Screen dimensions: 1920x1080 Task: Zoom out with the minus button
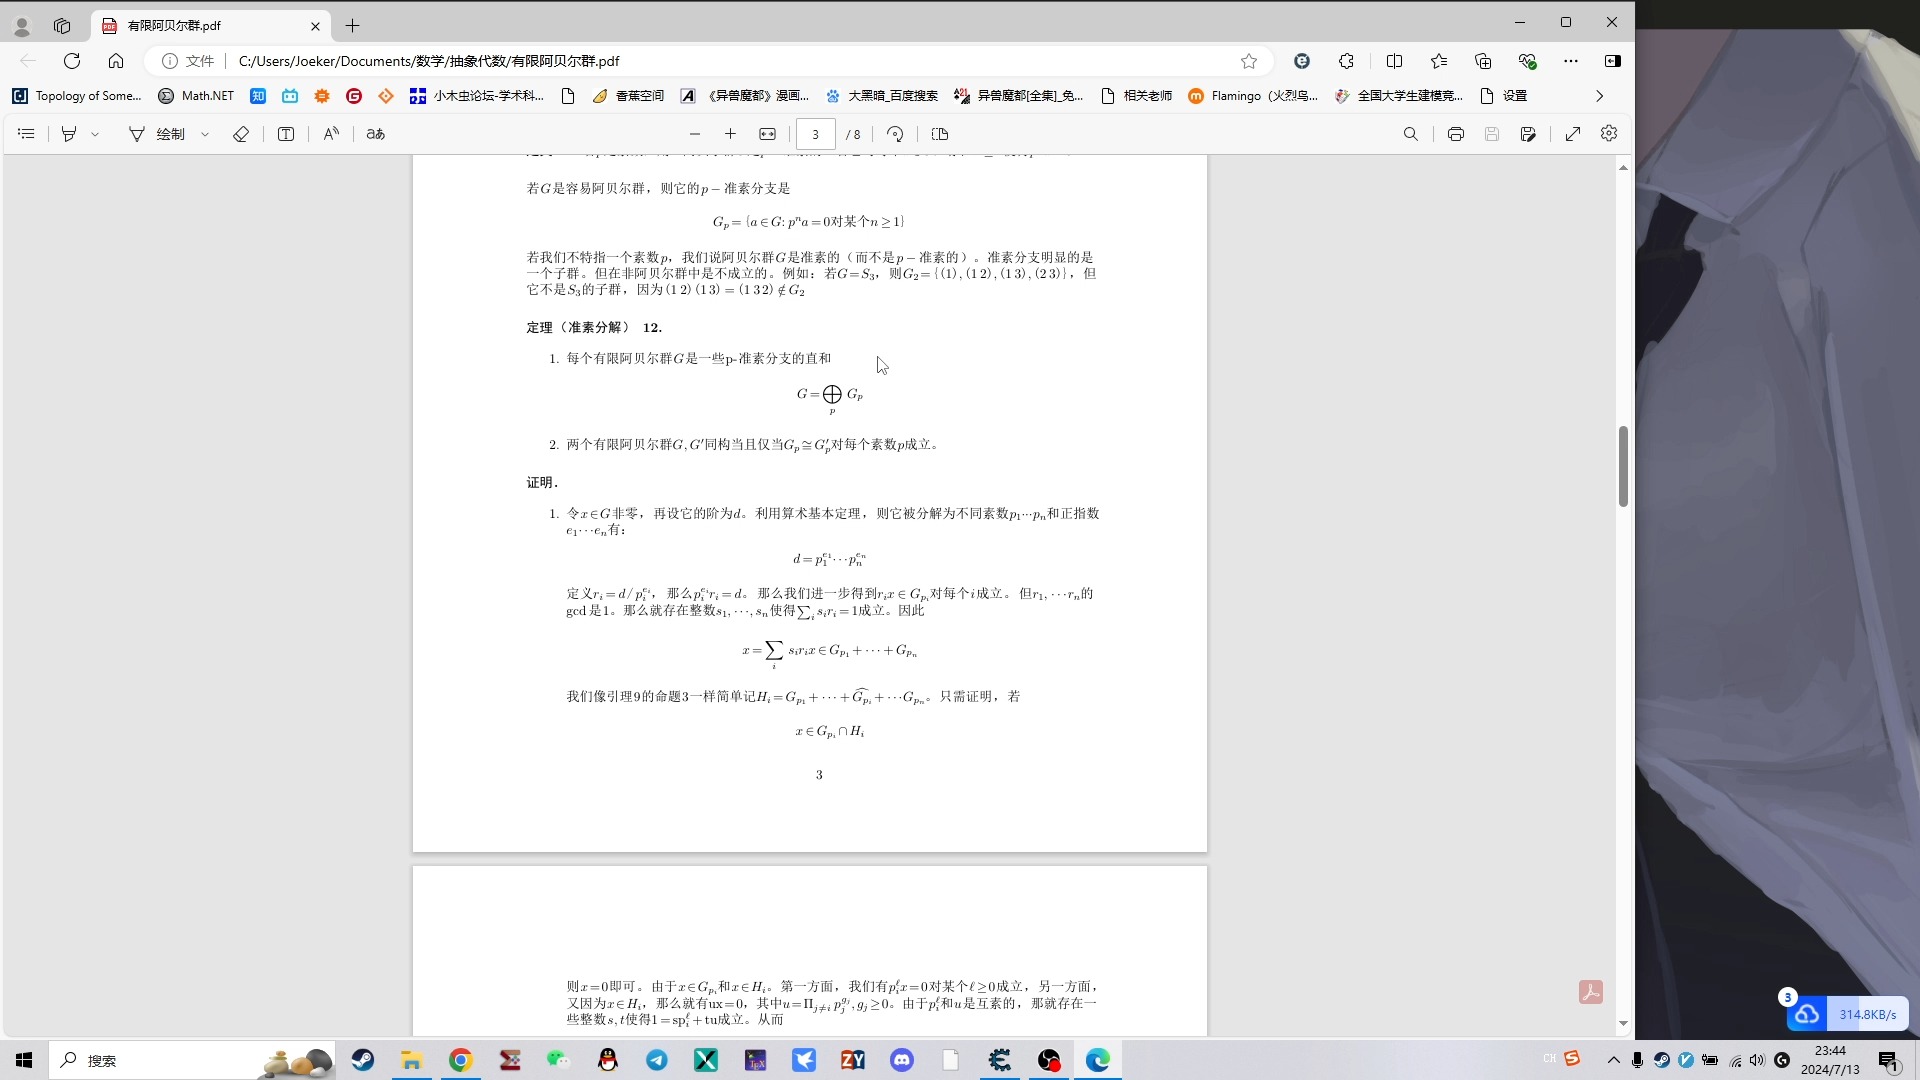695,134
